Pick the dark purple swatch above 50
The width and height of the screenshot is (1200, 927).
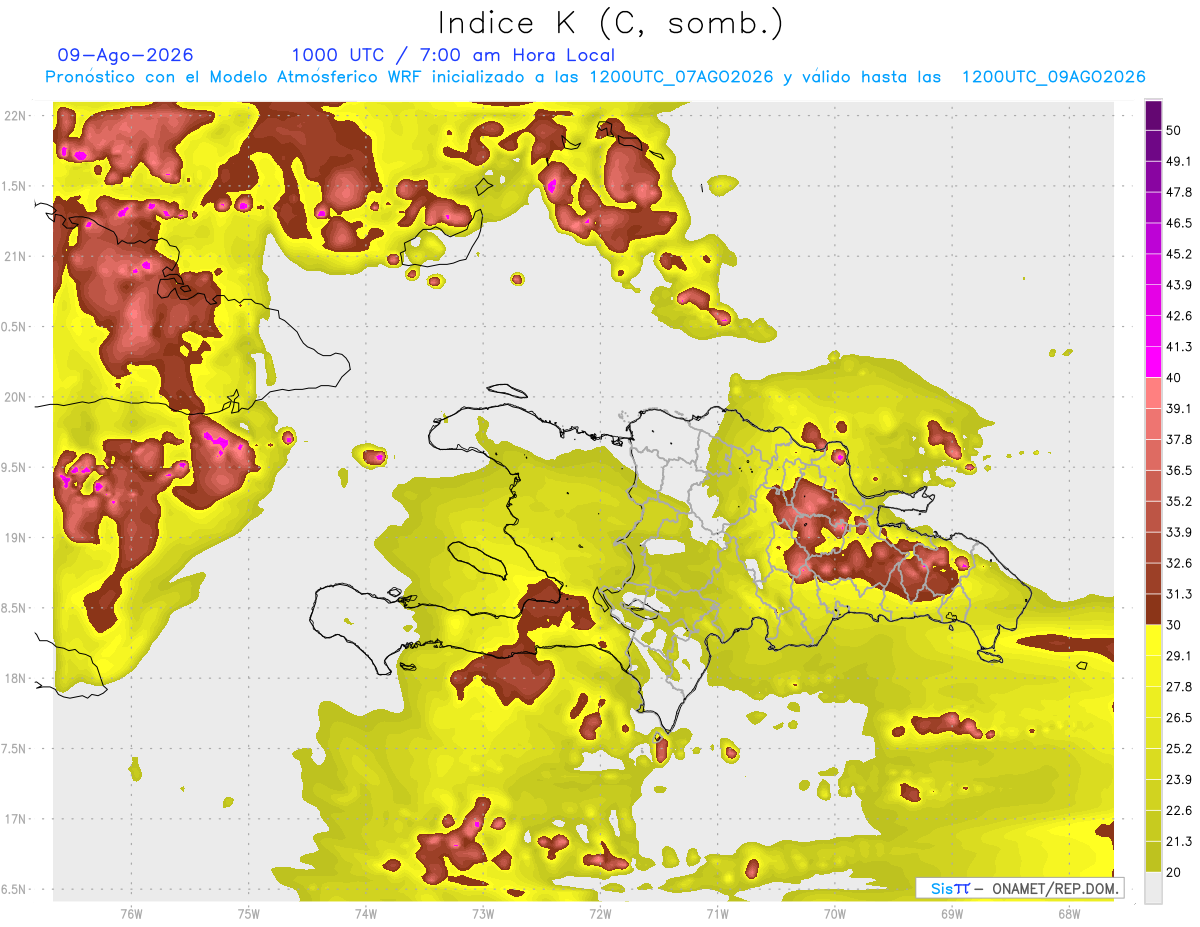click(x=1153, y=115)
